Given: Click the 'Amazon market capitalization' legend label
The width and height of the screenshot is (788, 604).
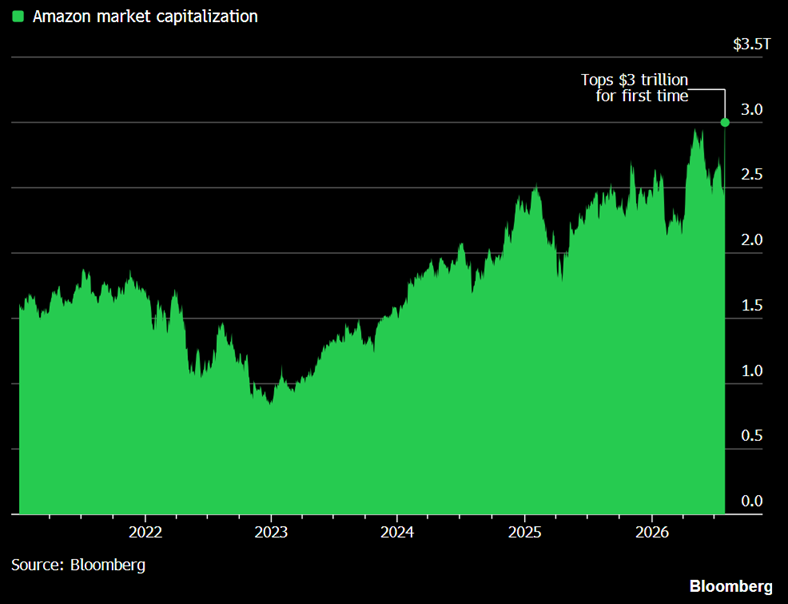Looking at the screenshot, I should pyautogui.click(x=145, y=17).
